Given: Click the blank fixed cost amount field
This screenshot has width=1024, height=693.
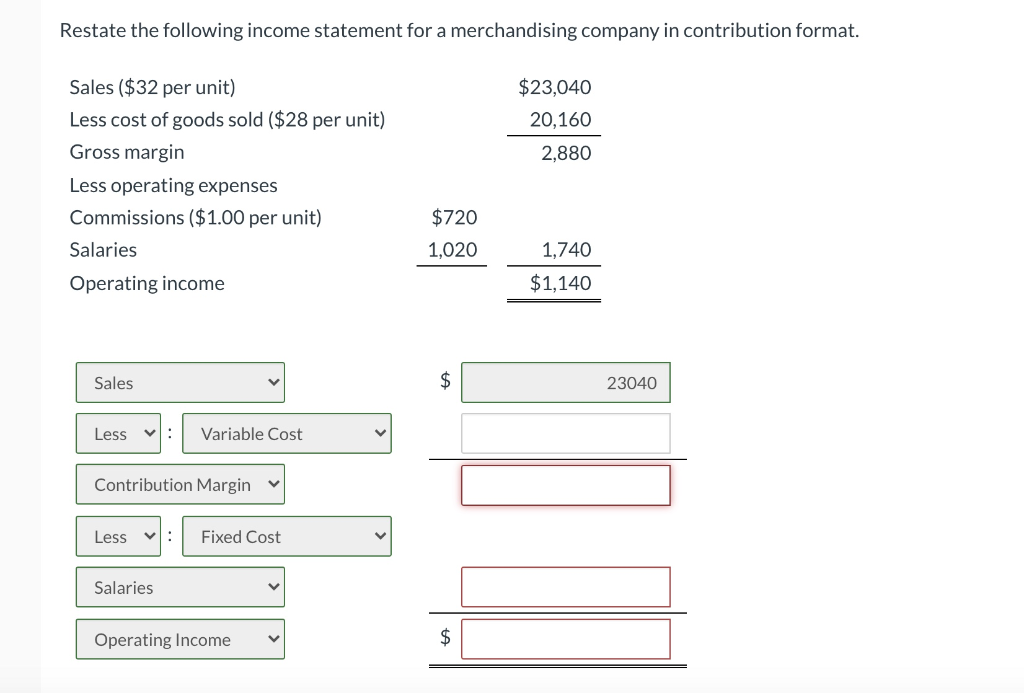Looking at the screenshot, I should tap(566, 587).
